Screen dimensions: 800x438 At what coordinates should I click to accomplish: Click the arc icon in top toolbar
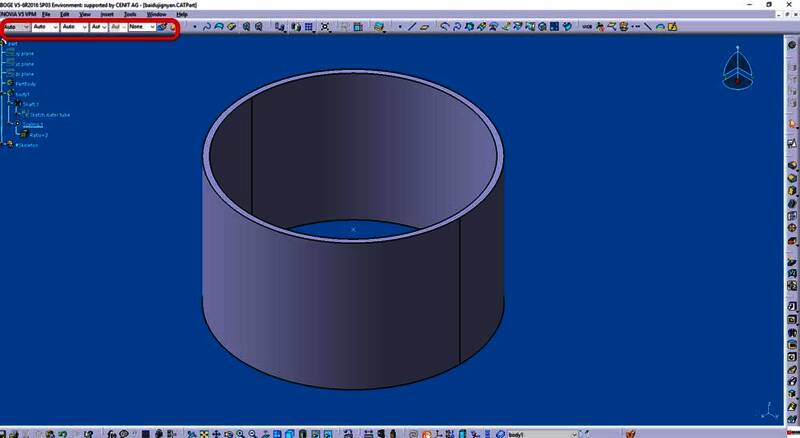click(660, 27)
